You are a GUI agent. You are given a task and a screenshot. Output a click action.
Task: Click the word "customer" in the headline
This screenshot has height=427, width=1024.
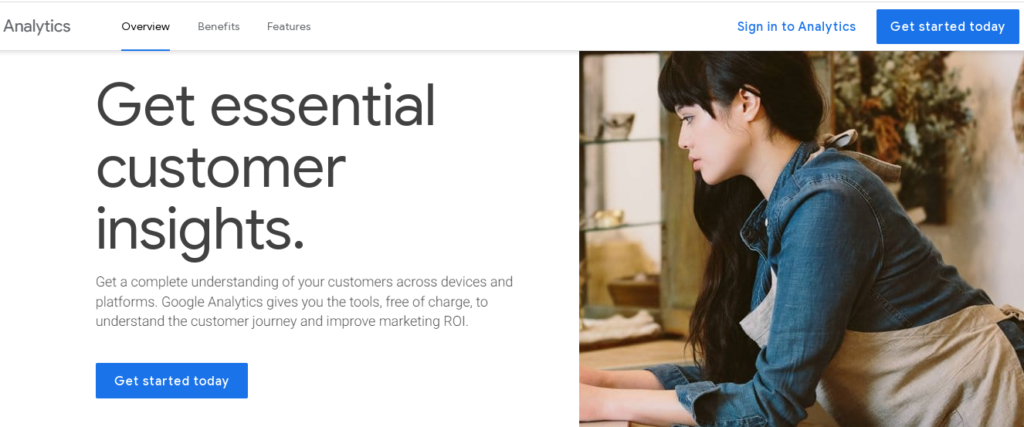(x=221, y=168)
